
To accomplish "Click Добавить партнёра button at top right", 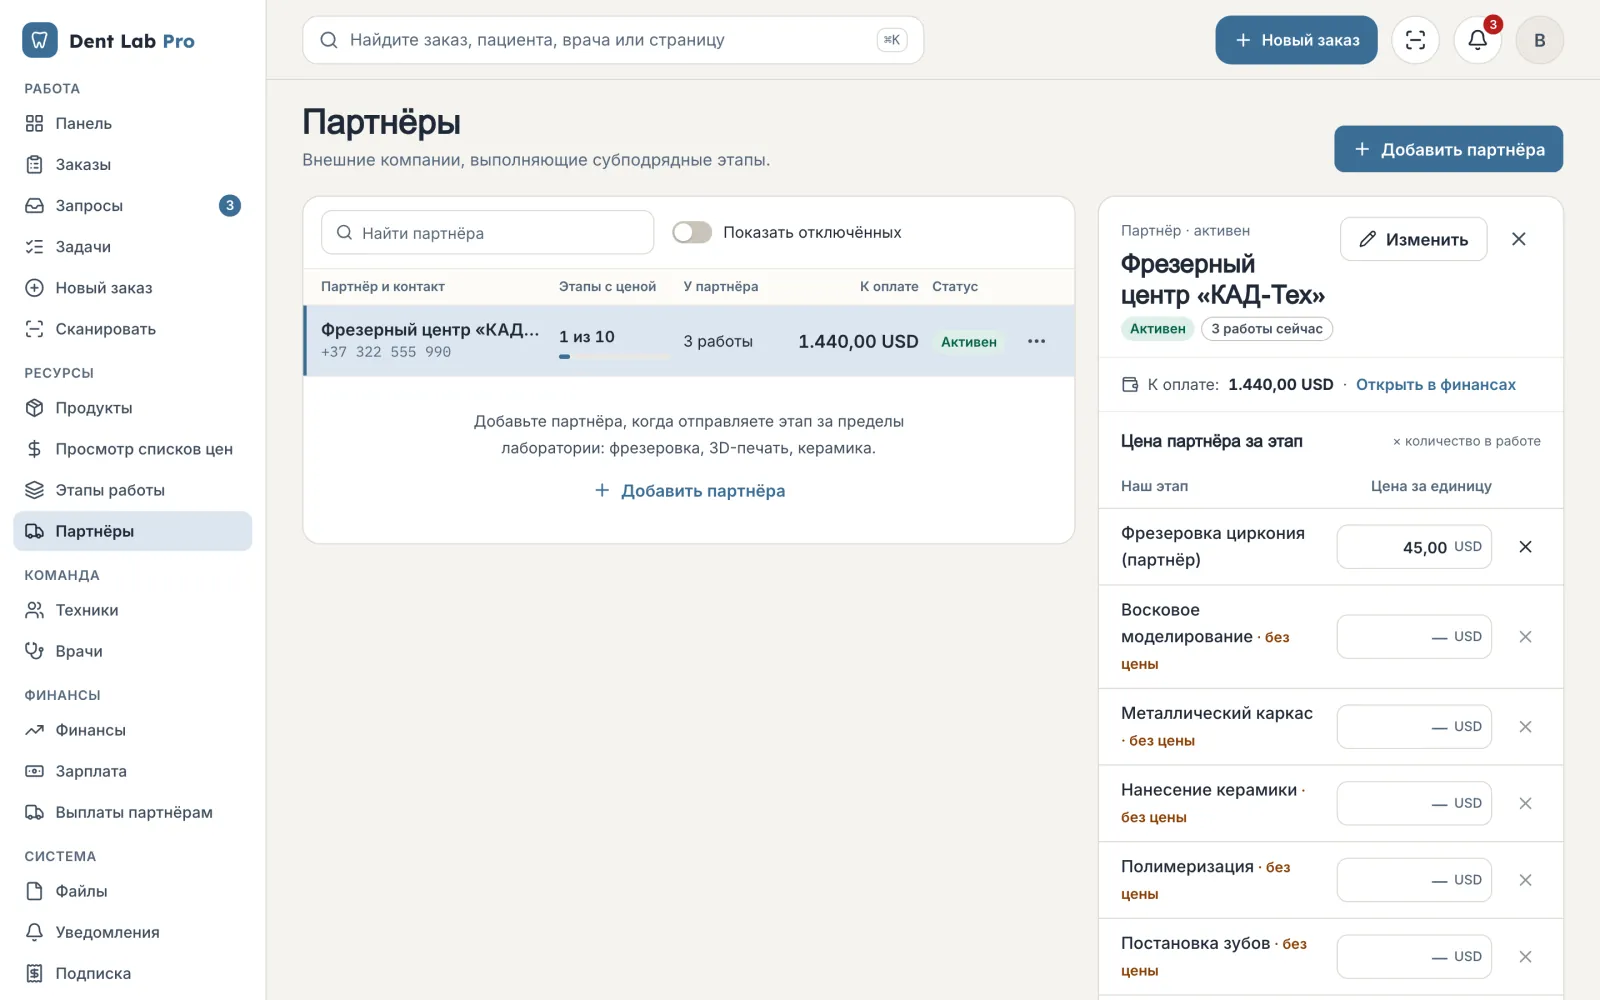I will 1448,149.
